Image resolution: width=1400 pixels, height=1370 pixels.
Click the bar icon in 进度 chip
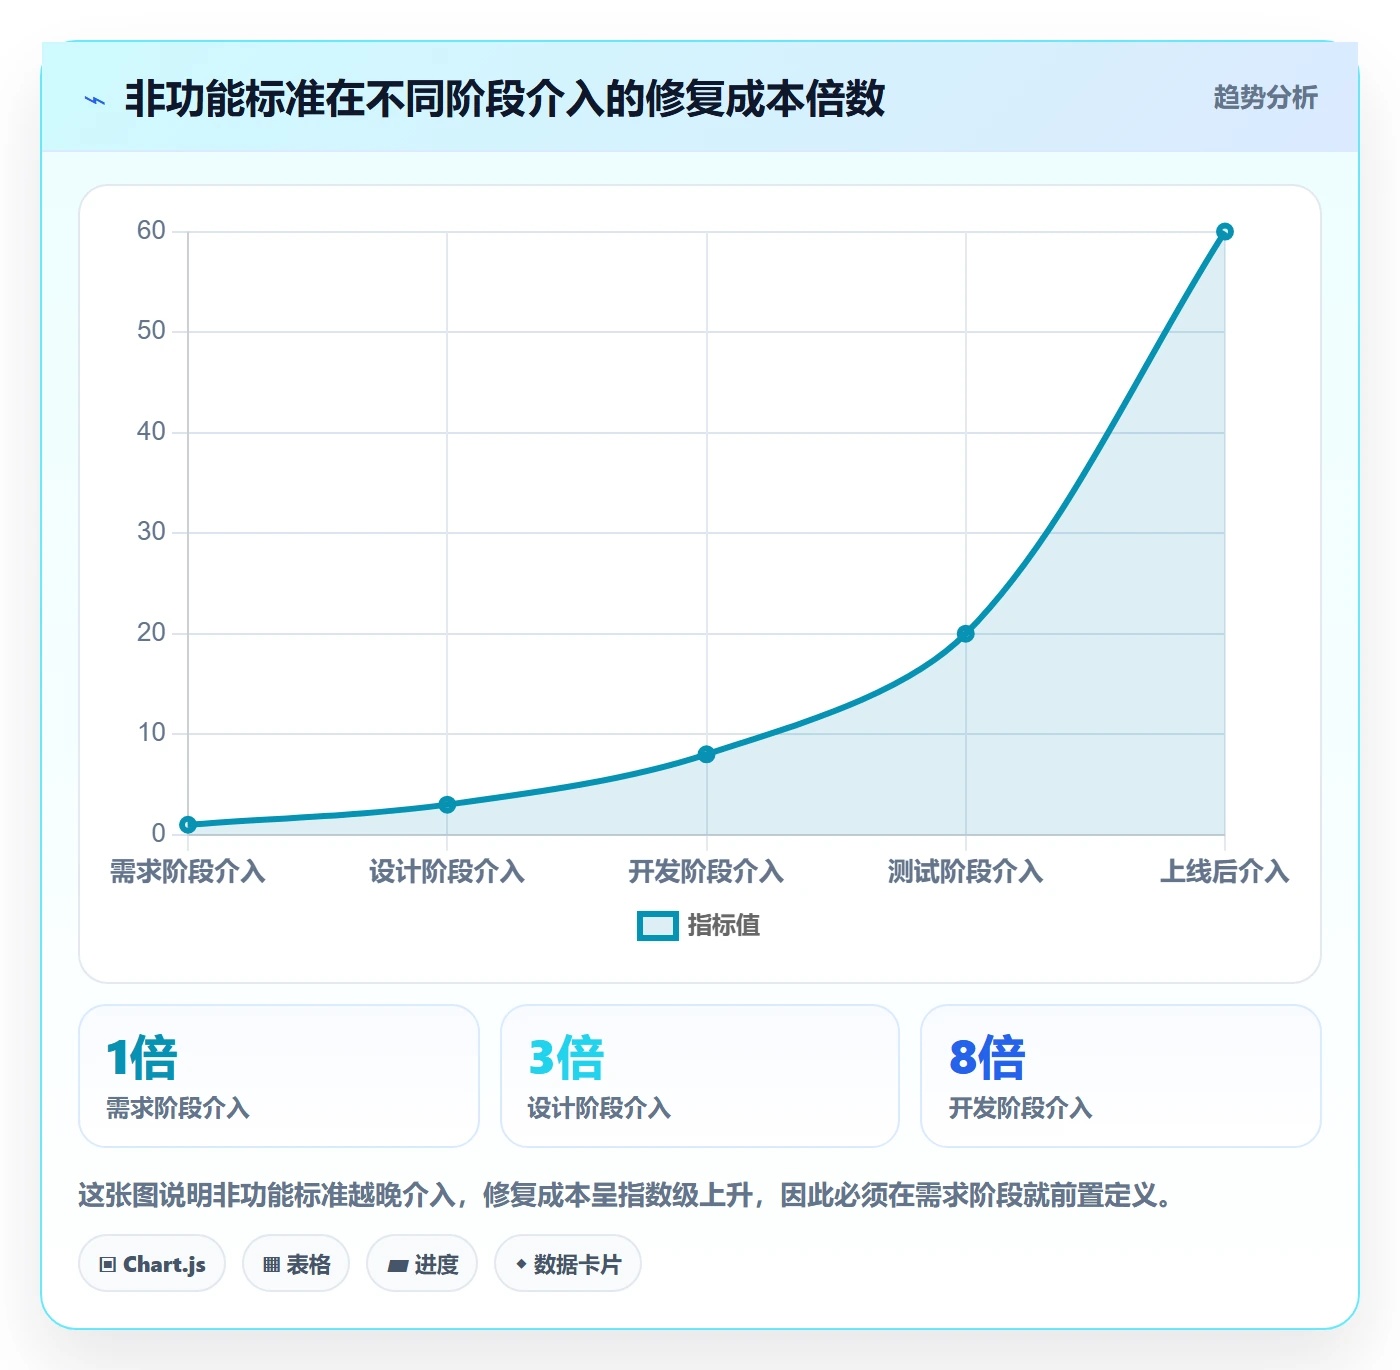(x=397, y=1266)
